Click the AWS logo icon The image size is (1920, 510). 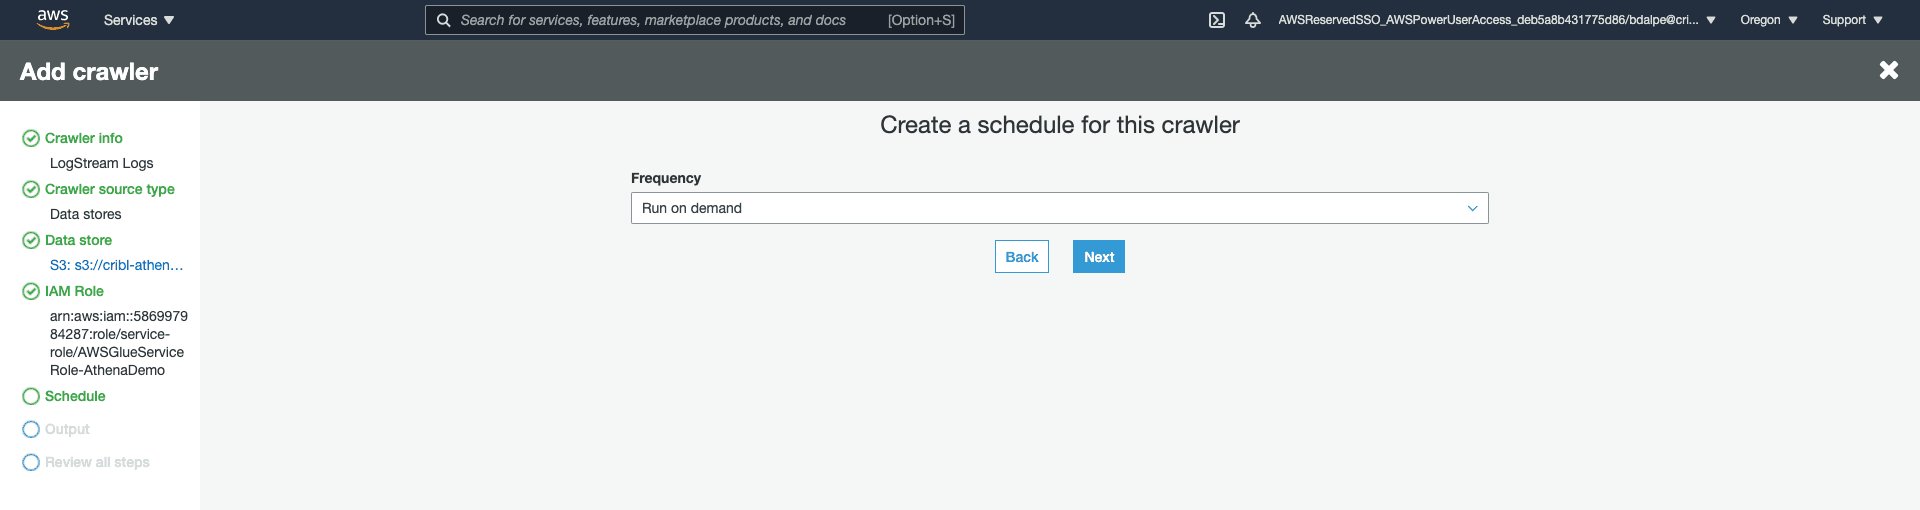click(x=52, y=20)
